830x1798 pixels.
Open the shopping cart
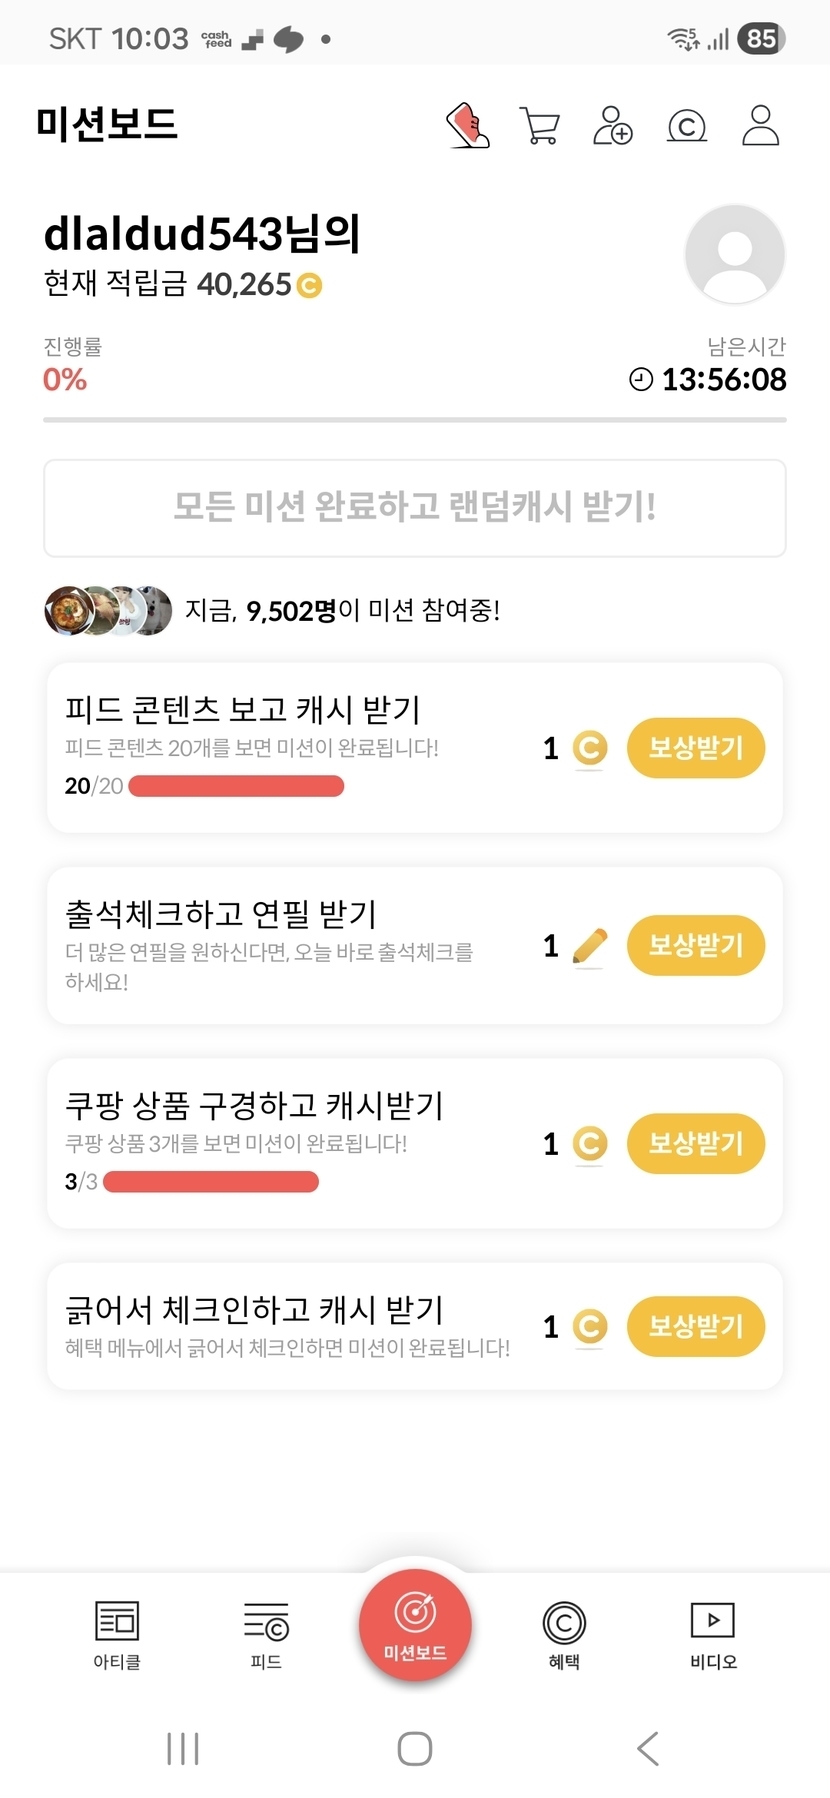540,126
